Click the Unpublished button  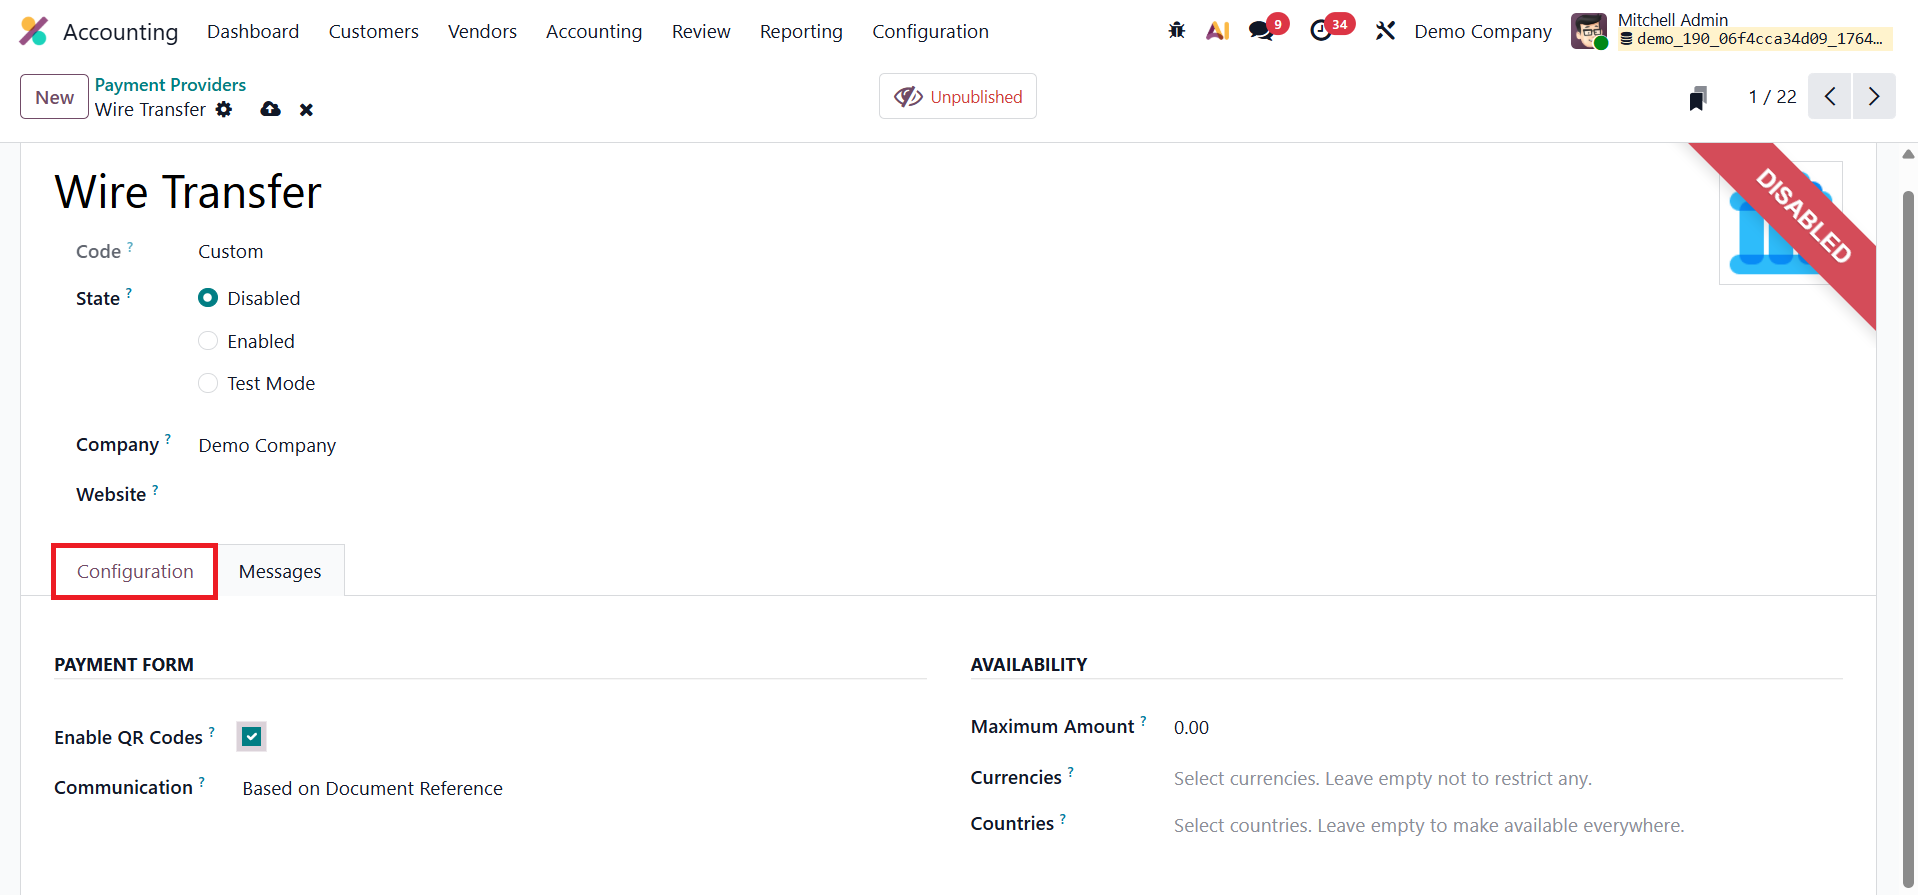958,97
